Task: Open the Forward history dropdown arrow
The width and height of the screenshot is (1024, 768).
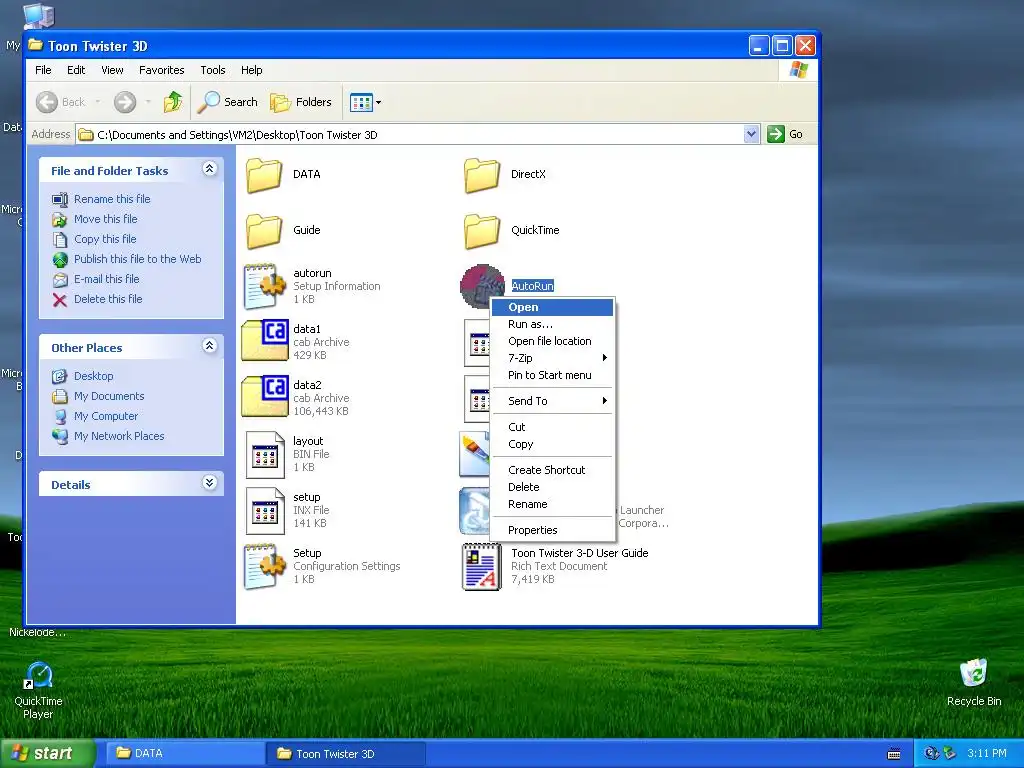Action: [x=148, y=102]
